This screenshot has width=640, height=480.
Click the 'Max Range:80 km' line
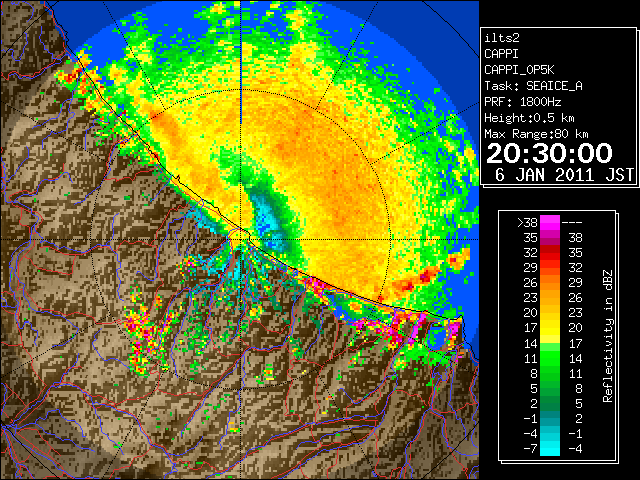(x=536, y=134)
